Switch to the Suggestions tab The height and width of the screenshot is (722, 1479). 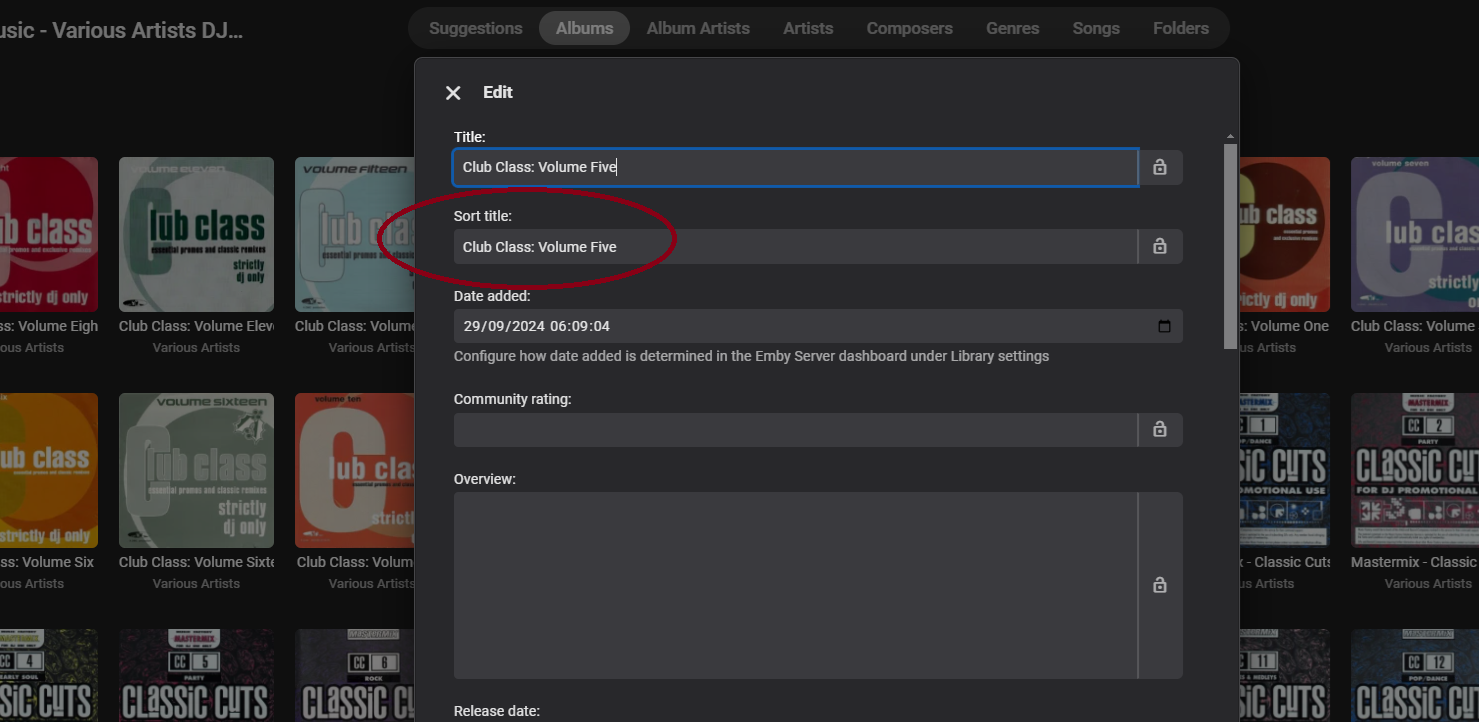(x=475, y=28)
